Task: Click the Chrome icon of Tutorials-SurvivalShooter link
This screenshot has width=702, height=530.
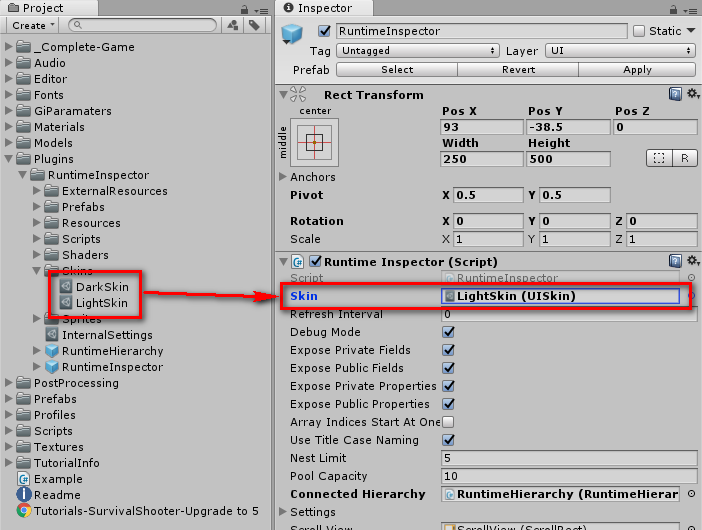Action: pyautogui.click(x=24, y=511)
